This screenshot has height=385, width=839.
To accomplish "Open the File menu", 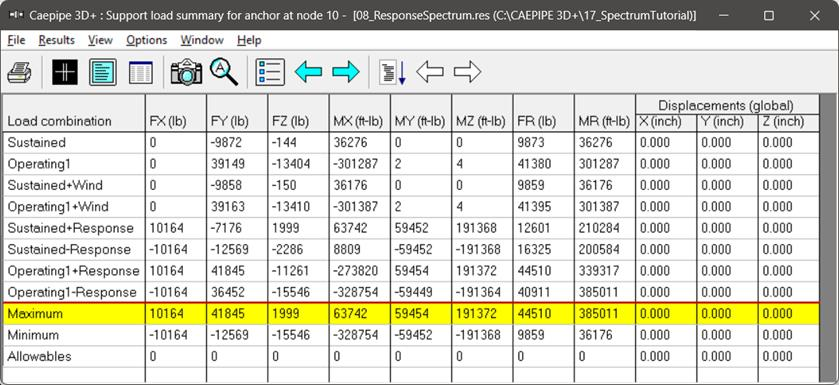I will [x=17, y=40].
